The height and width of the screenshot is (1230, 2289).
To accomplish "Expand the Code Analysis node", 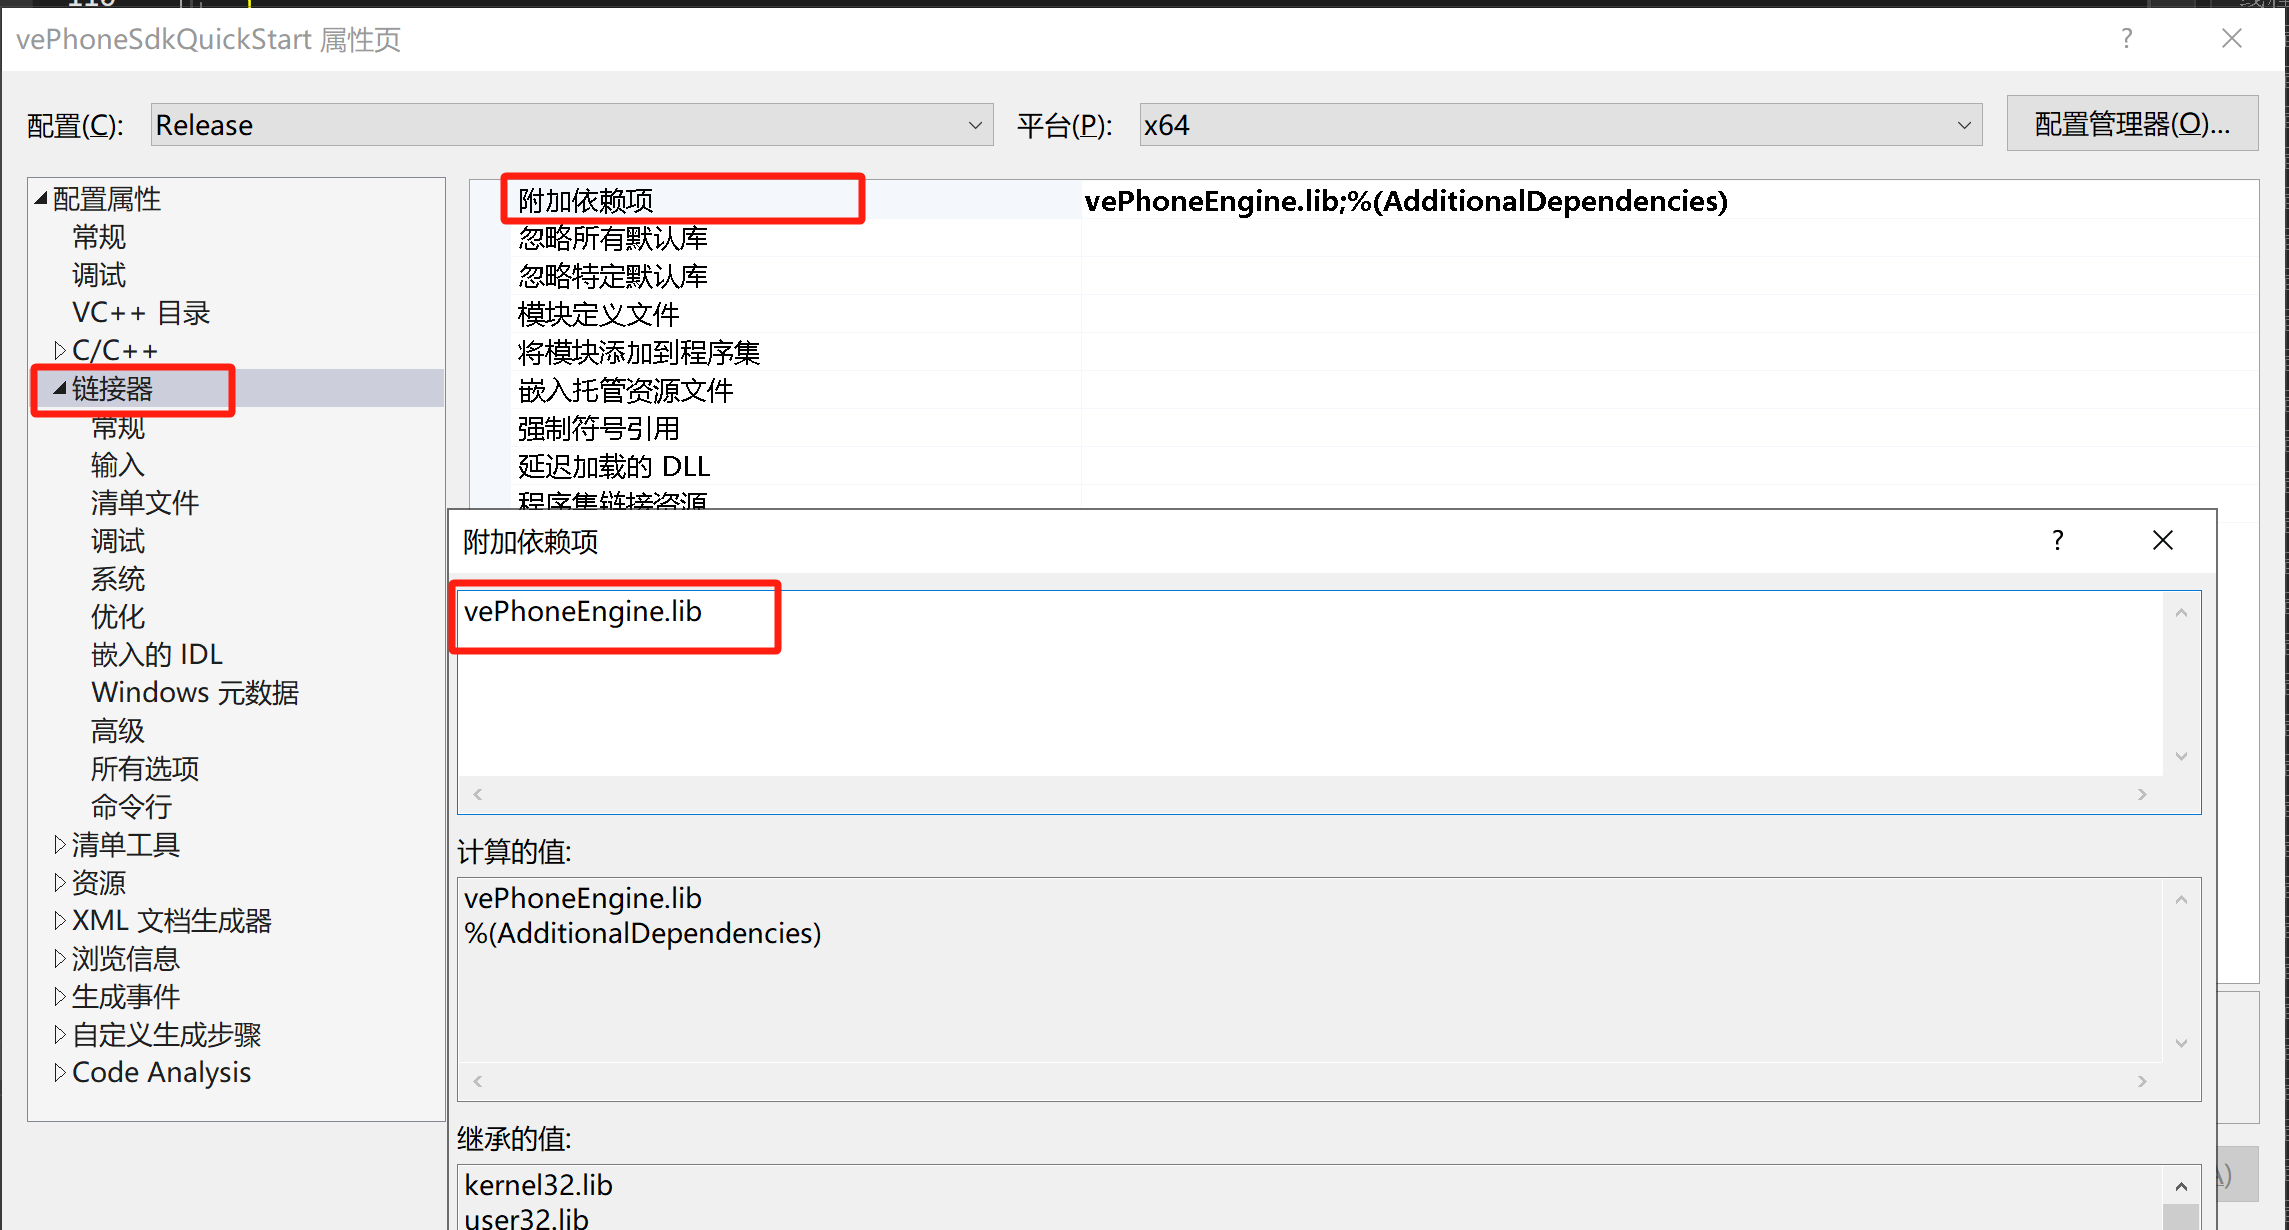I will coord(60,1072).
